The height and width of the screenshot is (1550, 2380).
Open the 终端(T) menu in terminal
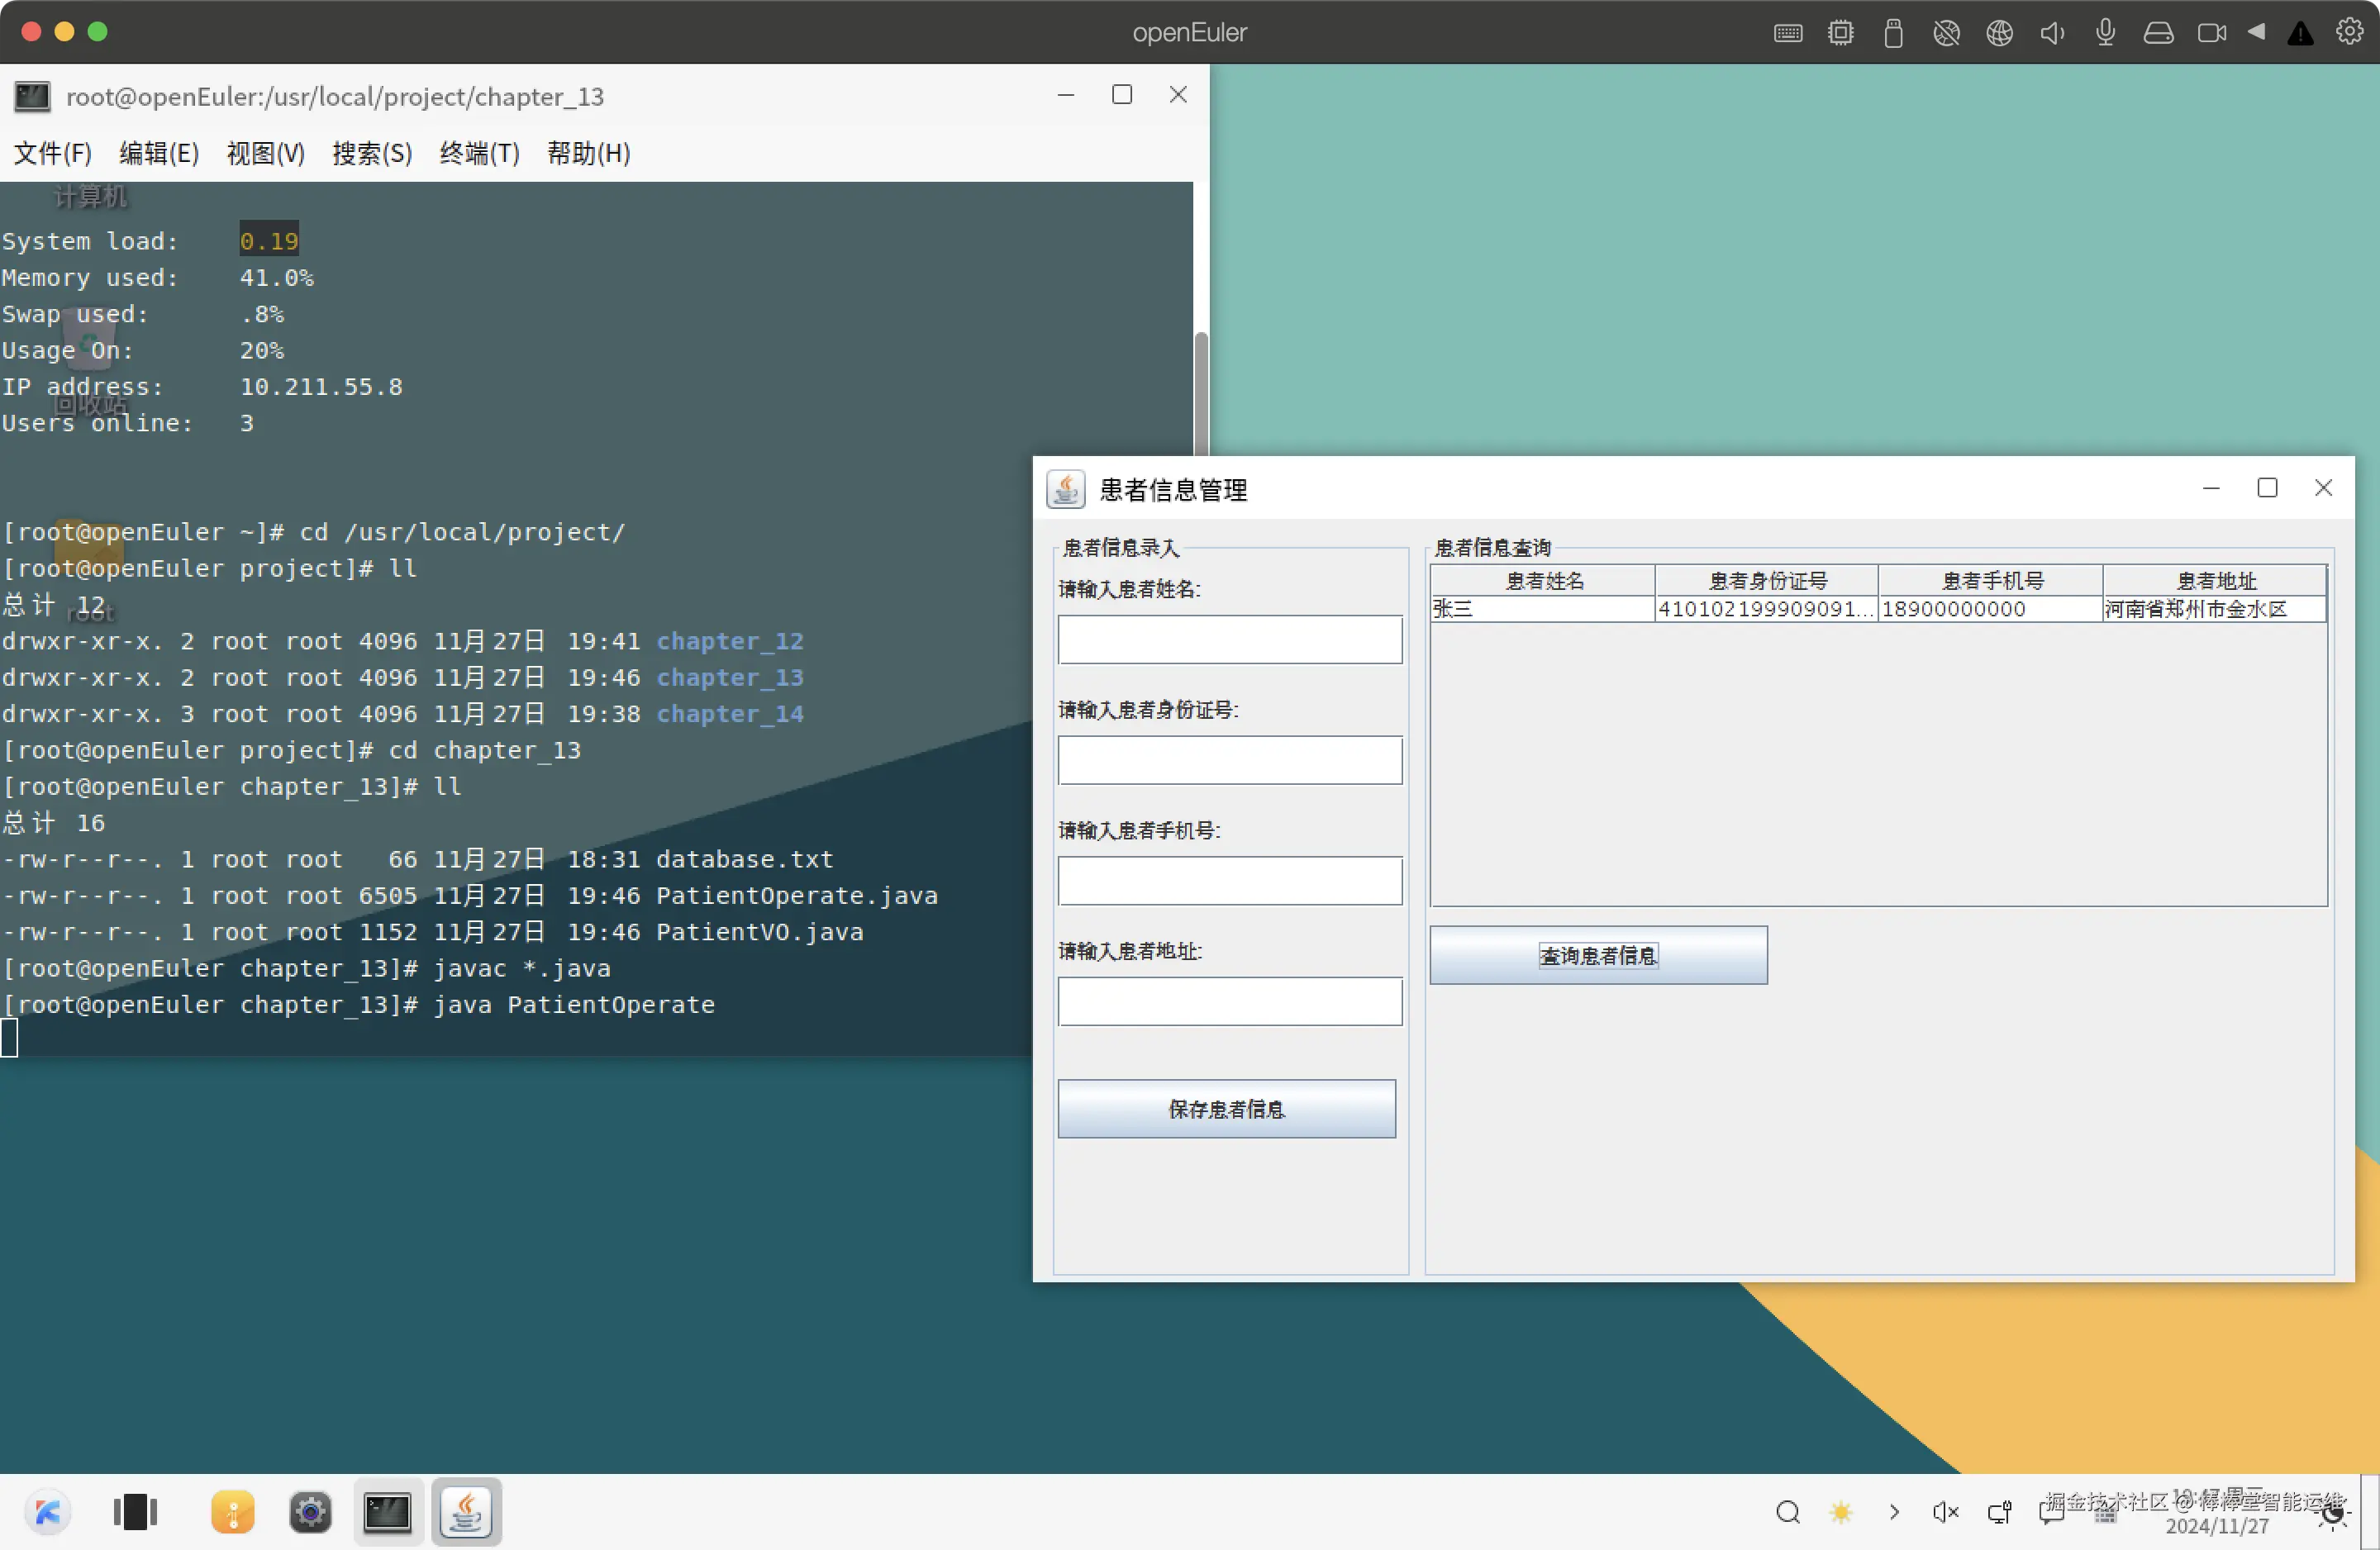click(479, 153)
